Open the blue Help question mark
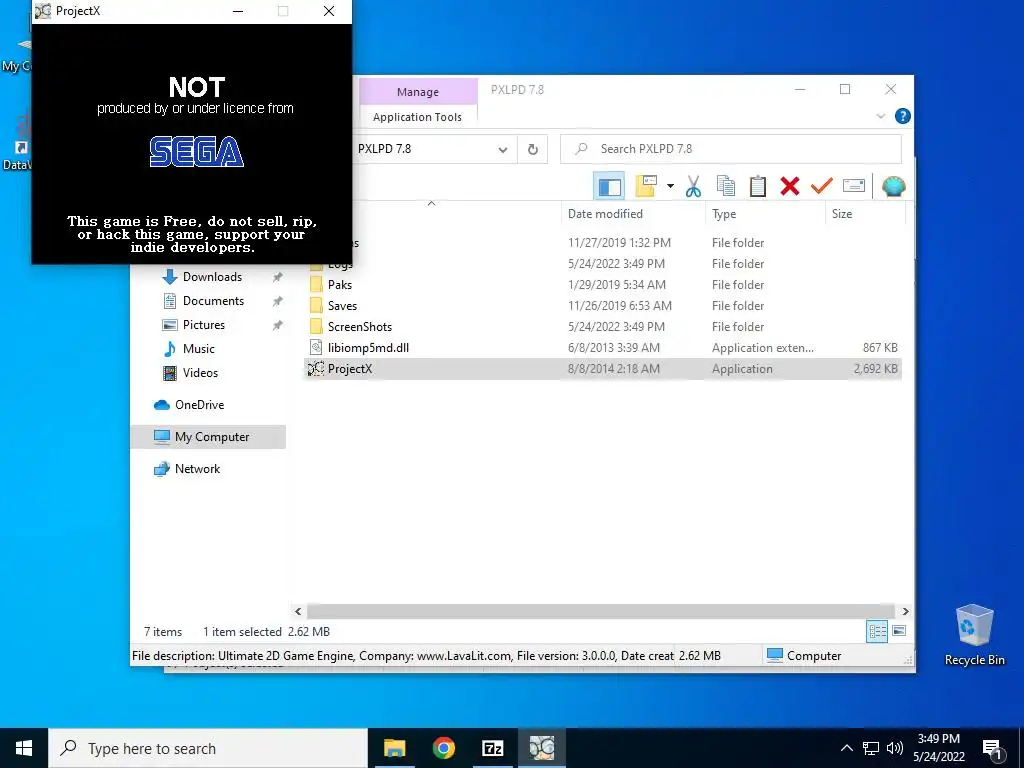Viewport: 1024px width, 768px height. [x=903, y=116]
